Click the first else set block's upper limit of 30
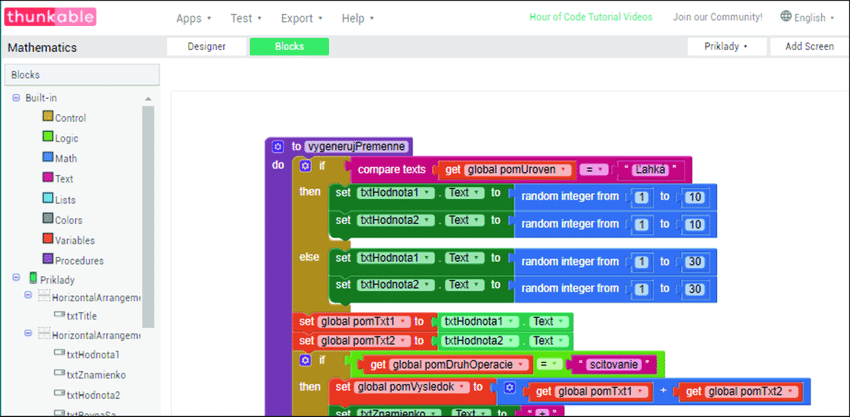Screen dimensions: 850x417 [x=694, y=262]
